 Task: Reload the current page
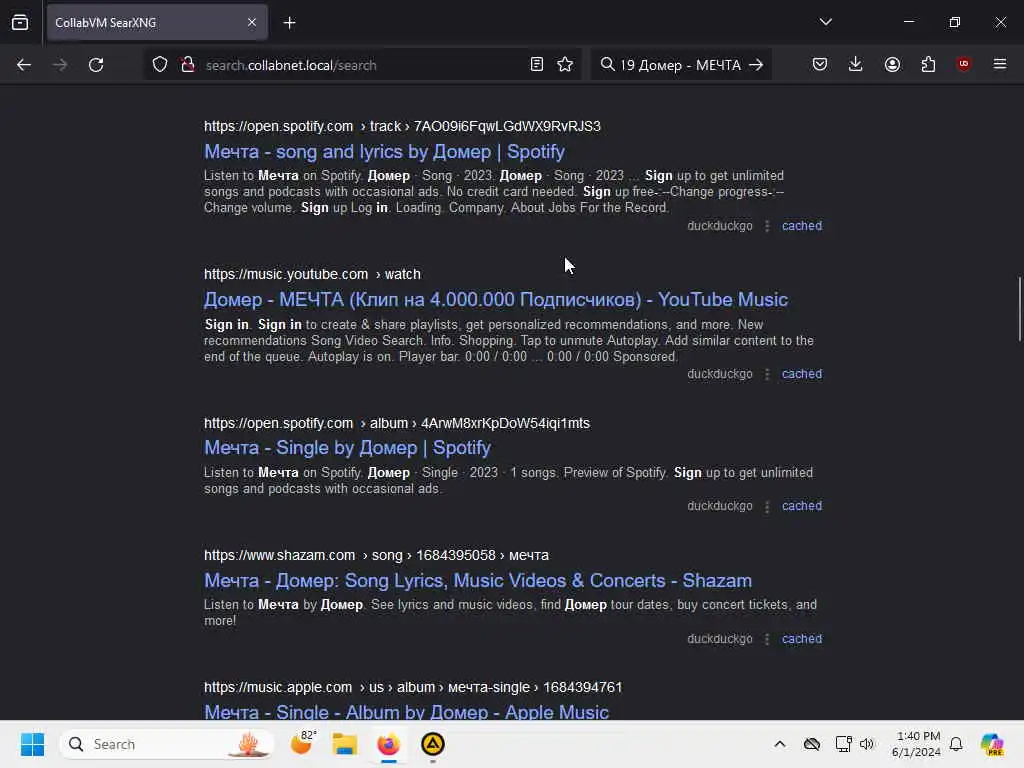click(96, 65)
